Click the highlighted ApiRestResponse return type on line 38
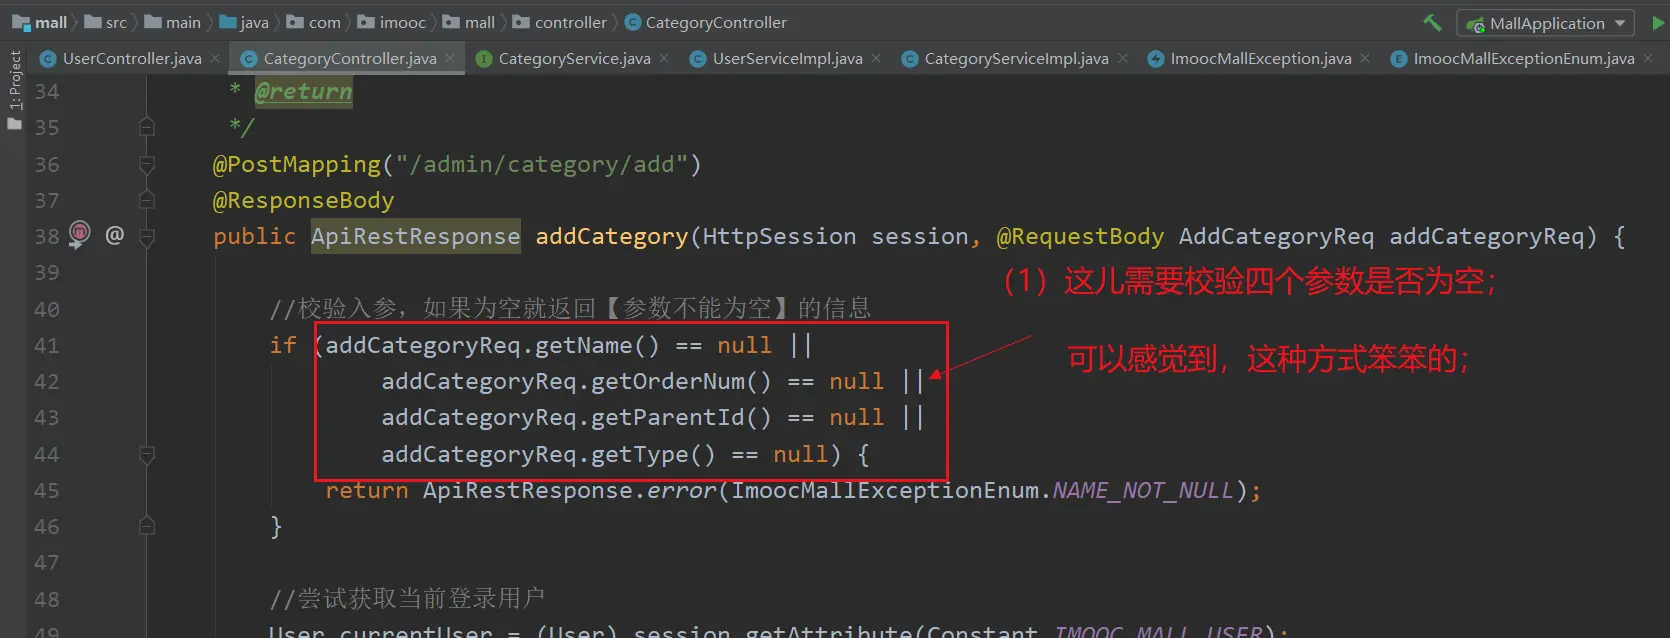Screen dimensions: 1670x638 pos(415,237)
